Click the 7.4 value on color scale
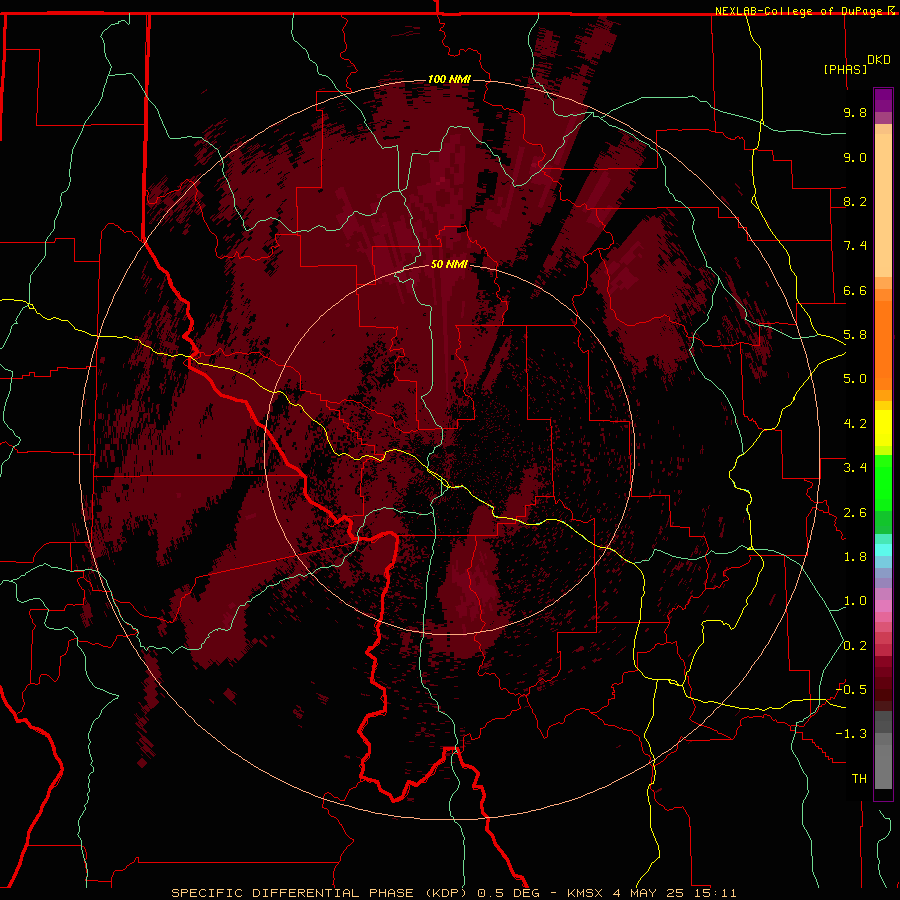This screenshot has width=900, height=900. tap(855, 246)
